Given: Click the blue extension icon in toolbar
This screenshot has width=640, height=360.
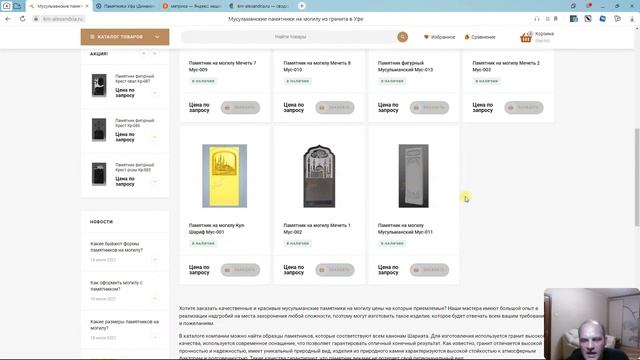Looking at the screenshot, I should (x=602, y=19).
